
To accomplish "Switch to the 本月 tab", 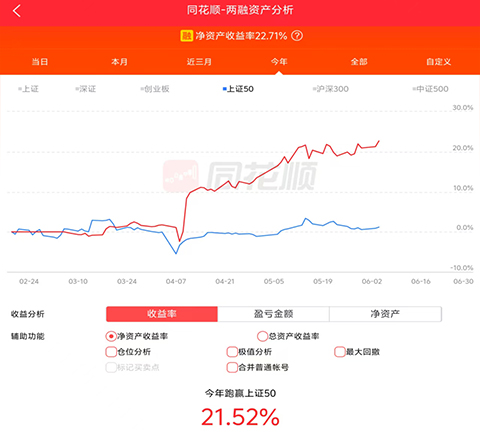I will click(x=119, y=62).
